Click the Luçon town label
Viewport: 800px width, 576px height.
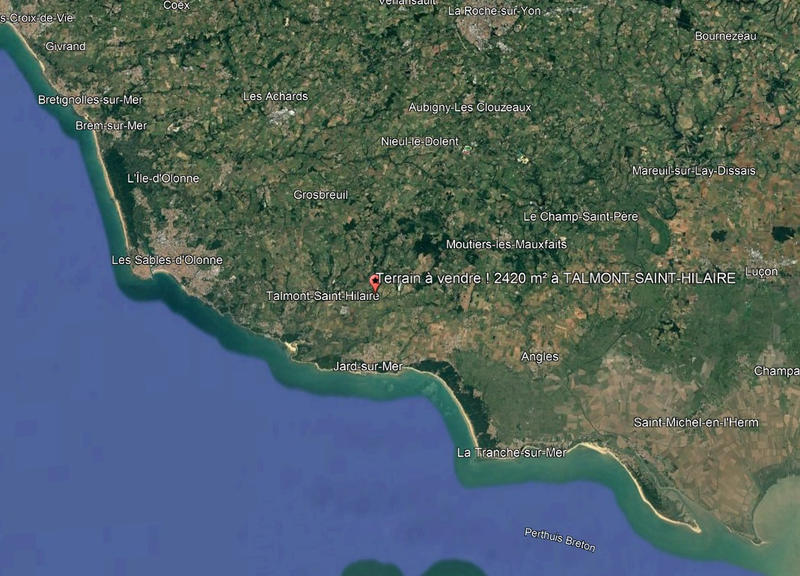(x=762, y=272)
